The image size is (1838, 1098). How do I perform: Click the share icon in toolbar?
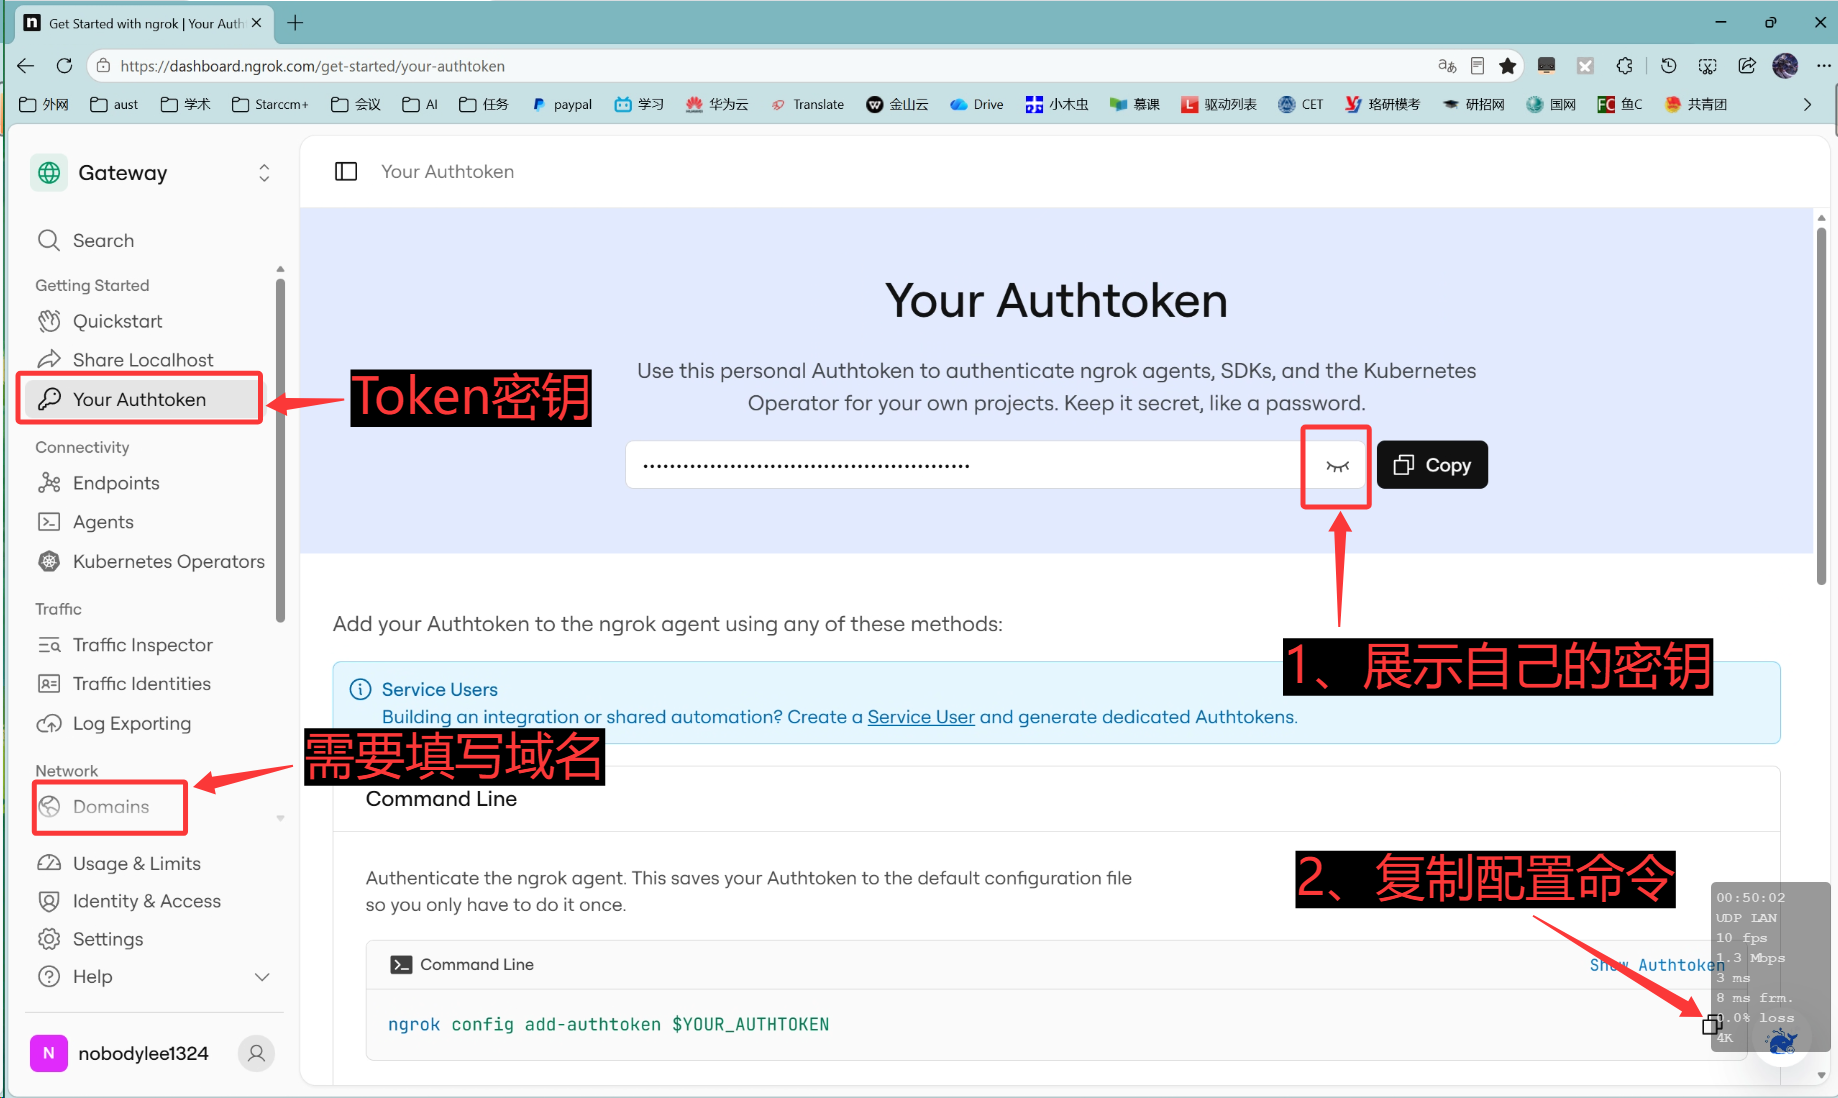tap(1747, 66)
